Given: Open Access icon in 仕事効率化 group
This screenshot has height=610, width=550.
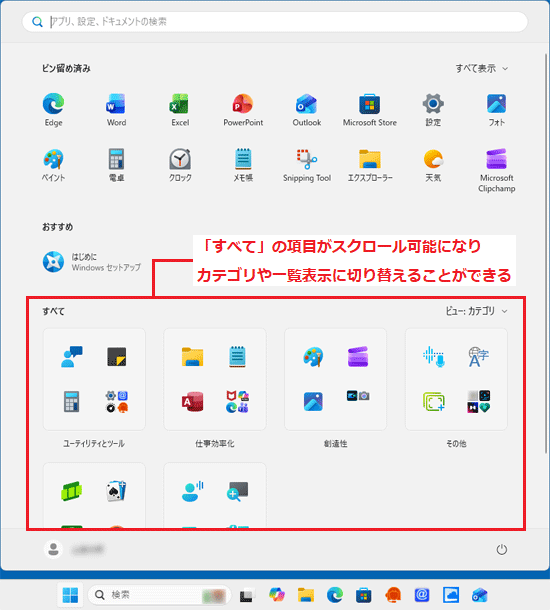Looking at the screenshot, I should click(x=193, y=401).
